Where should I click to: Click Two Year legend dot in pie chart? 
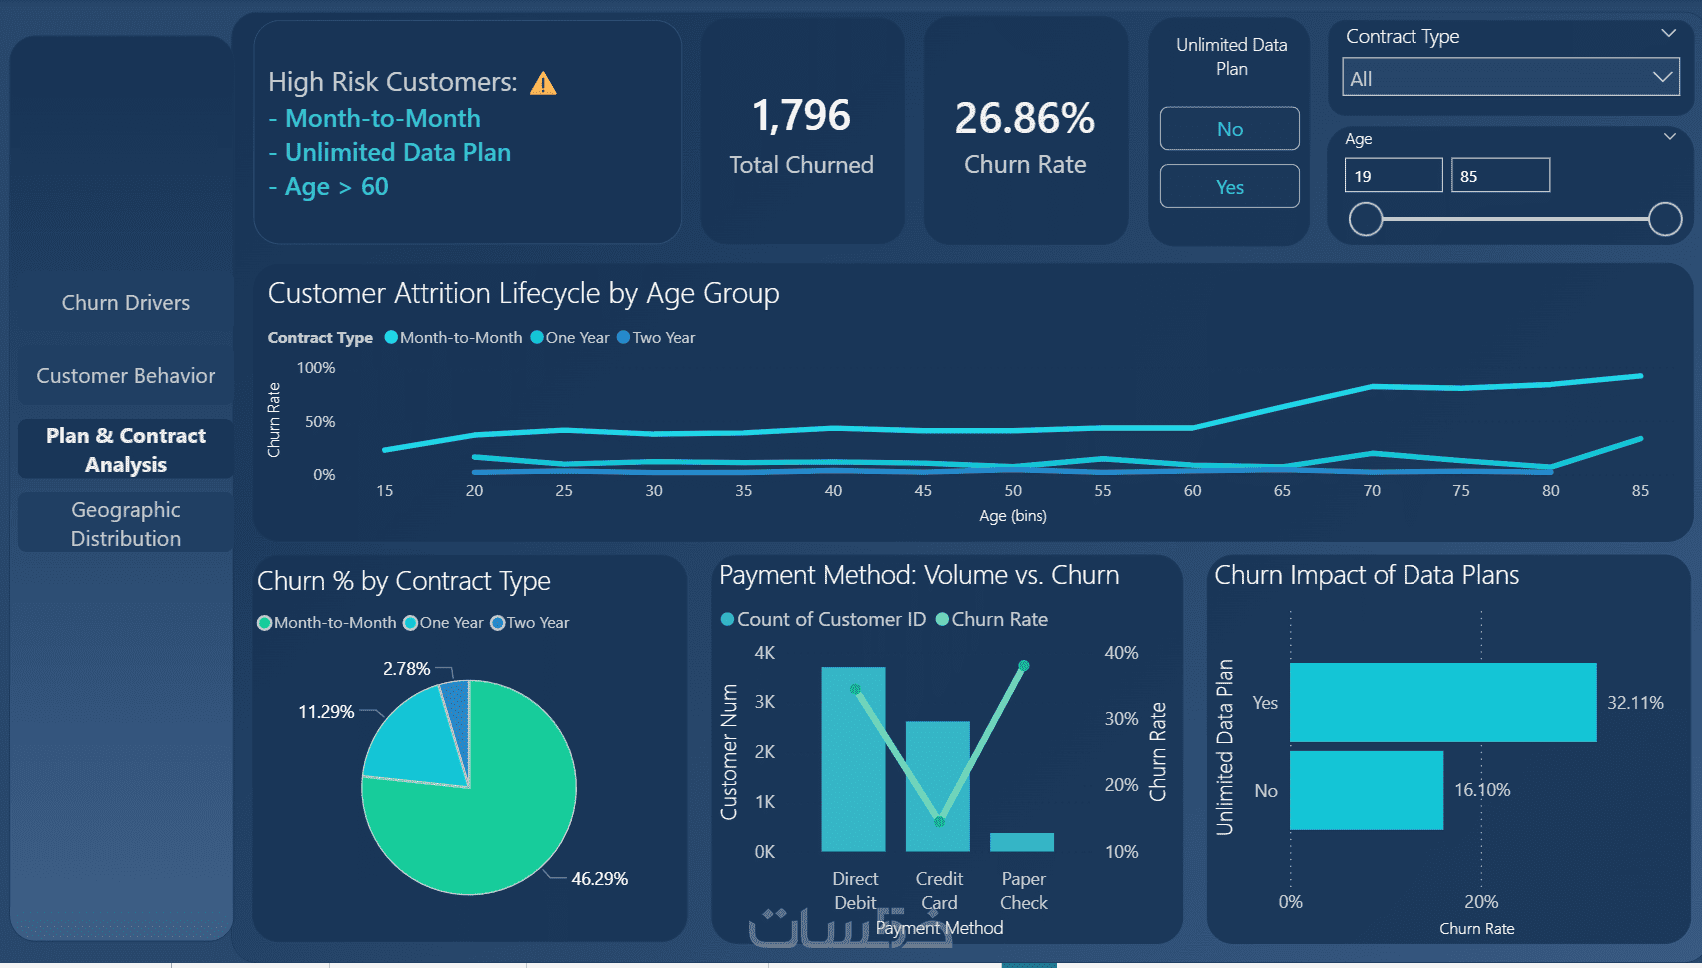click(x=497, y=623)
